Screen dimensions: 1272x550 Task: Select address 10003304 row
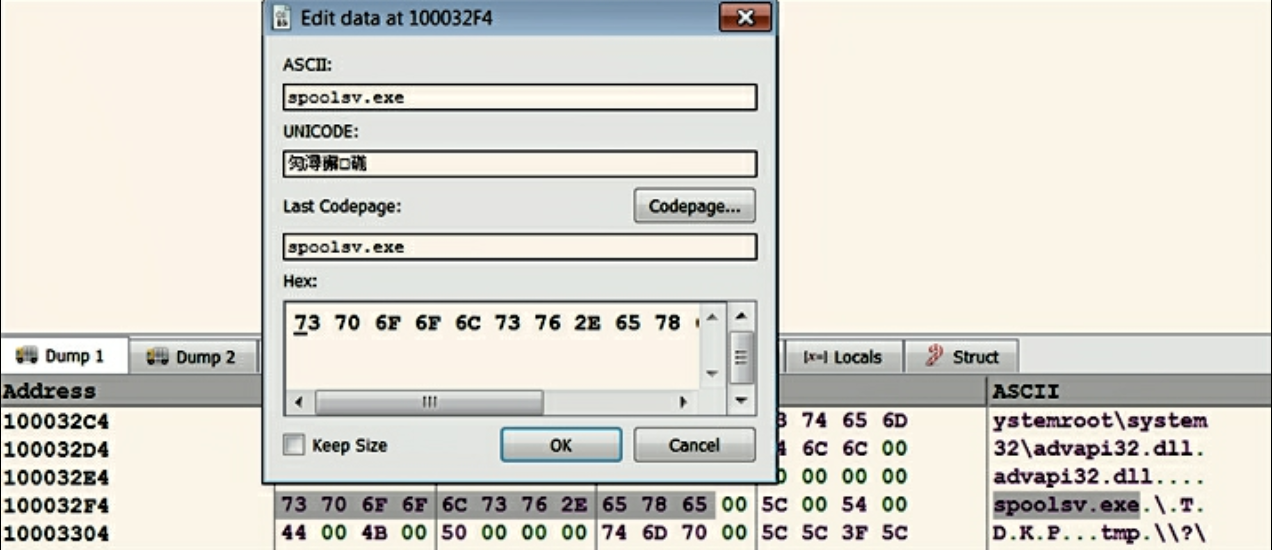pyautogui.click(x=56, y=533)
